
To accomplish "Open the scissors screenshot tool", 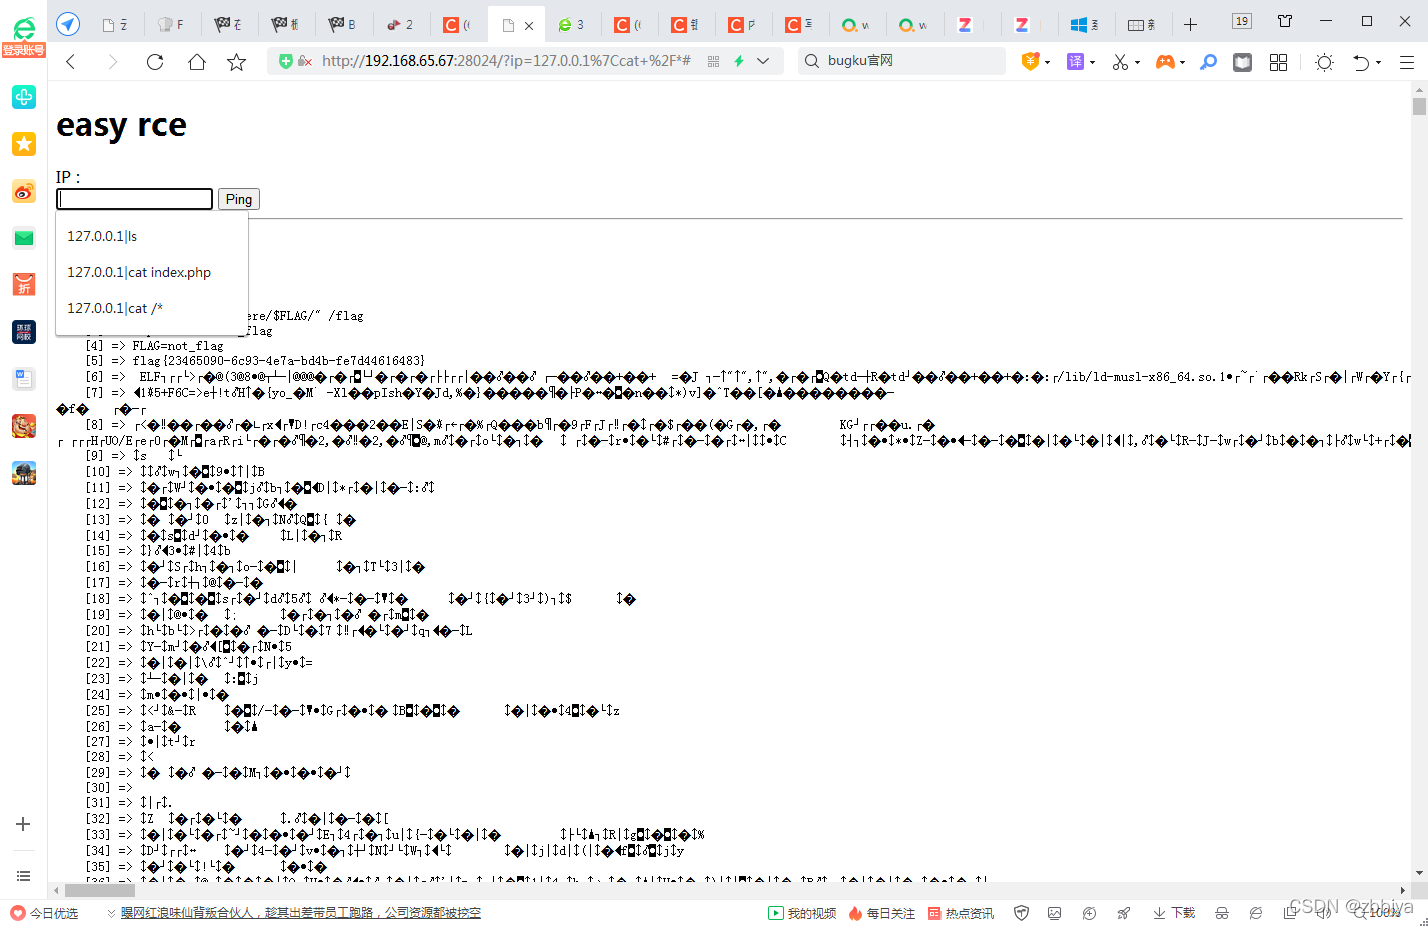I will tap(1120, 62).
